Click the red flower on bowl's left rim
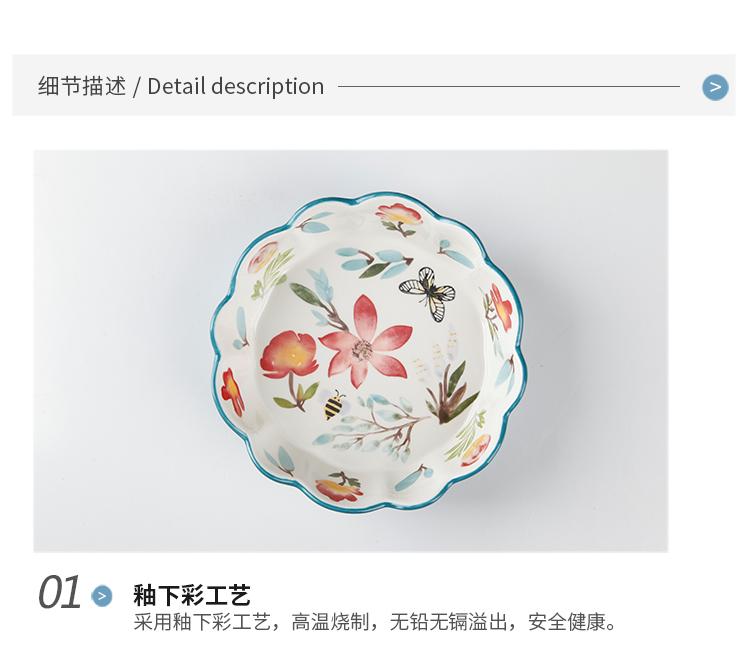The height and width of the screenshot is (668, 750). click(x=232, y=391)
